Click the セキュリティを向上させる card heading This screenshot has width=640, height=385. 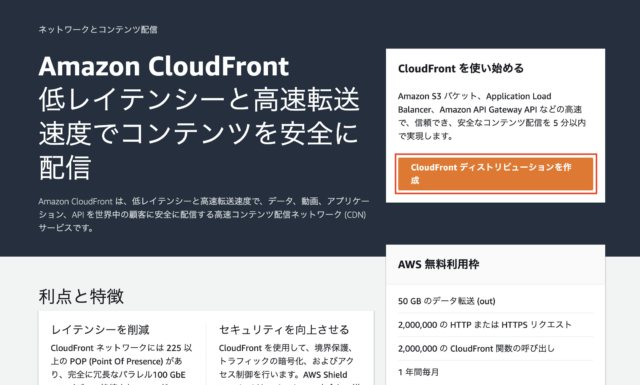tap(284, 329)
